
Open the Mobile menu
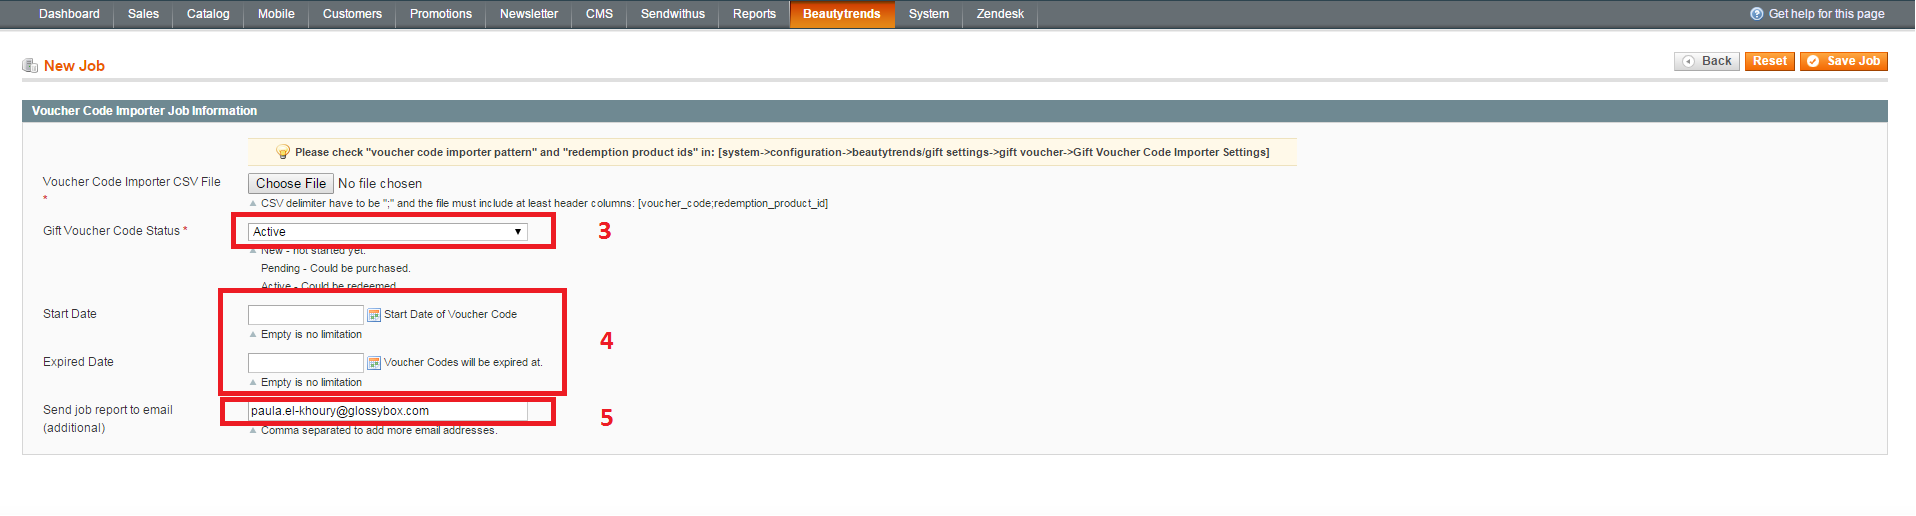coord(276,14)
